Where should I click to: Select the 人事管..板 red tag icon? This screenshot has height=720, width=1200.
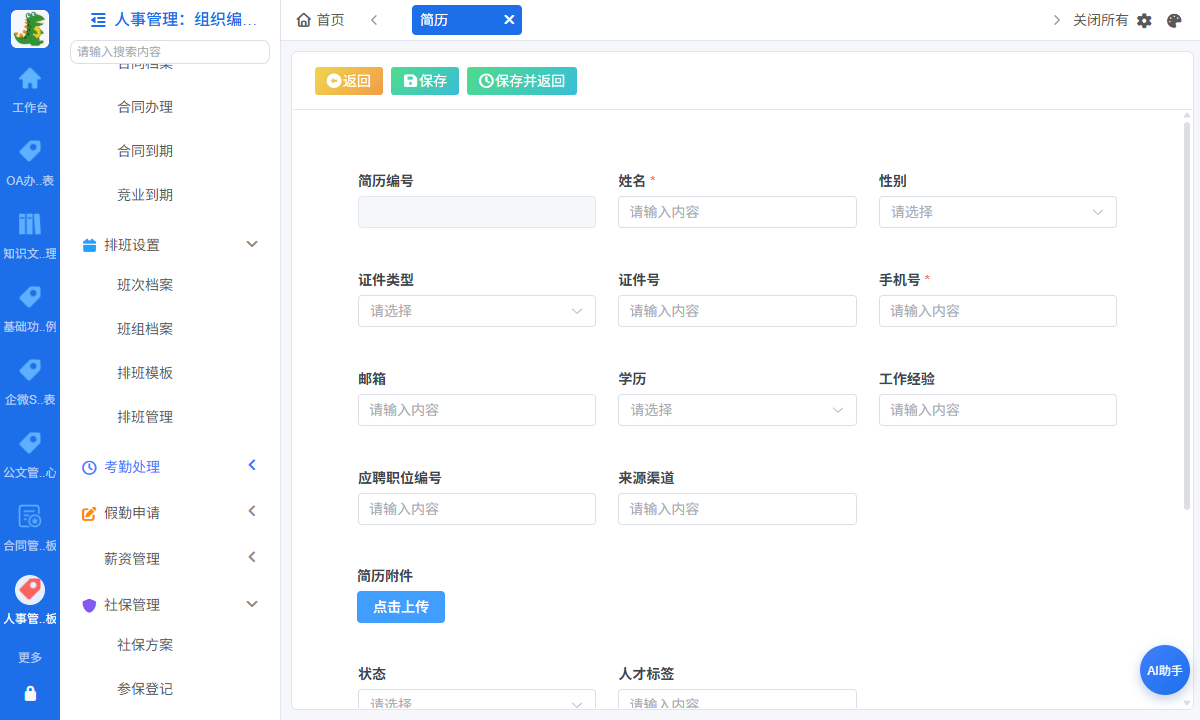[x=30, y=589]
